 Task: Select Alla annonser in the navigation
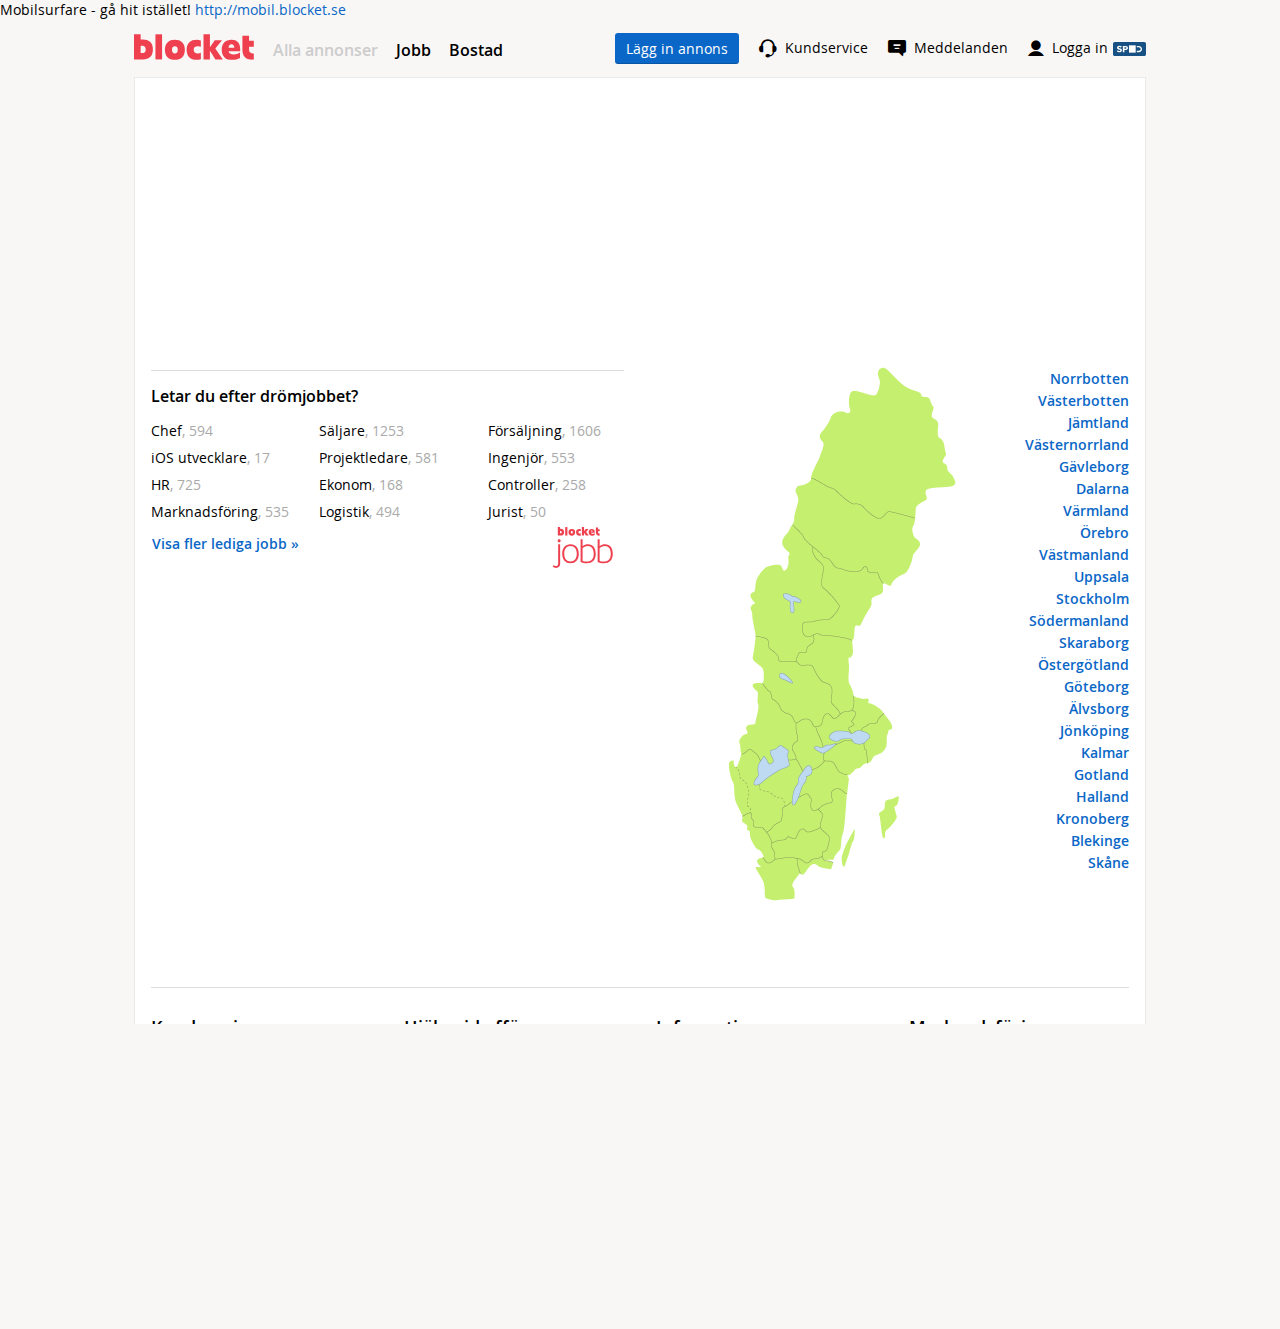click(325, 50)
